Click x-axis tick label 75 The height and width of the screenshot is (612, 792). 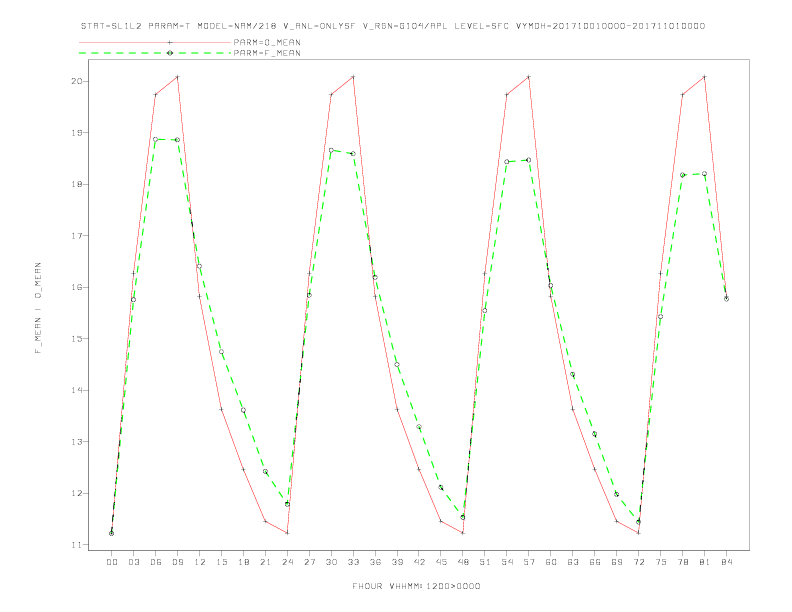pos(661,562)
